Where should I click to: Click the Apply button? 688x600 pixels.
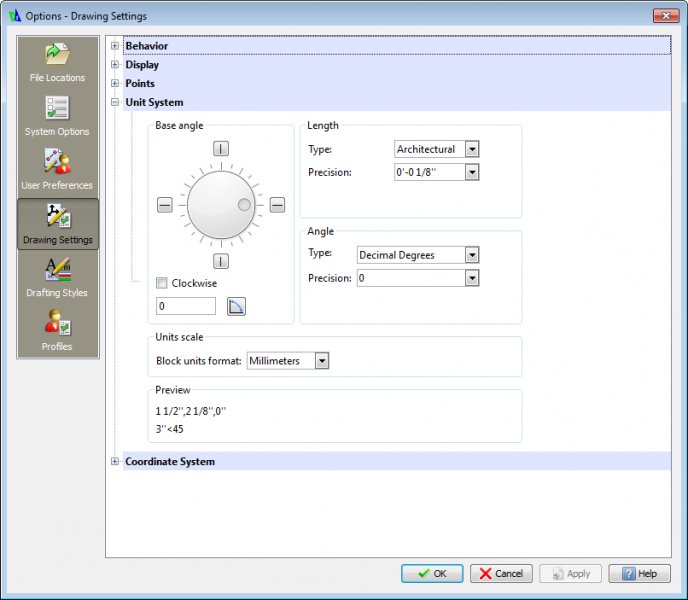click(x=570, y=574)
